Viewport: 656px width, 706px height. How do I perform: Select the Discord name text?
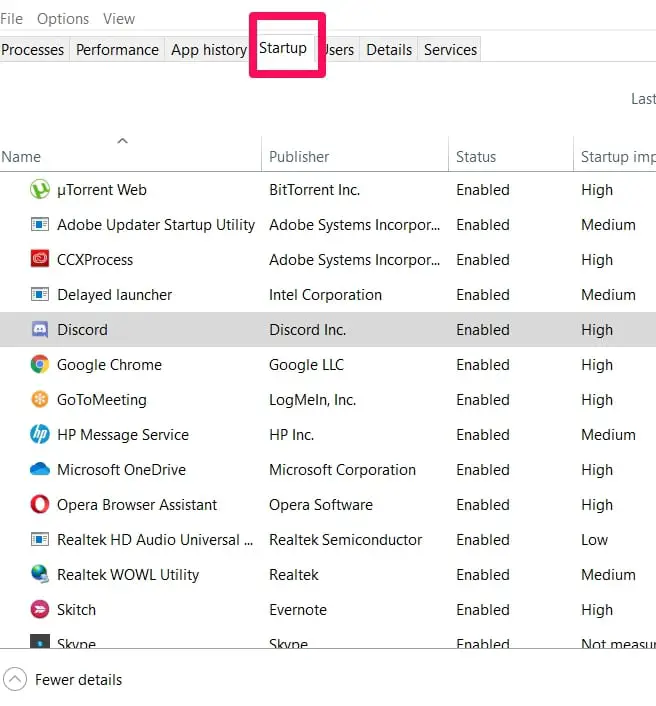click(82, 330)
